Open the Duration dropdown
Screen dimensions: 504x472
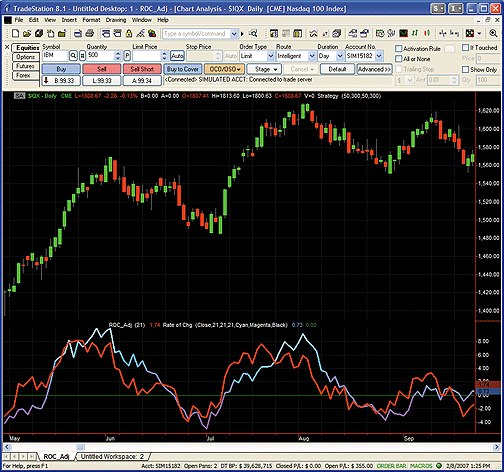[340, 56]
